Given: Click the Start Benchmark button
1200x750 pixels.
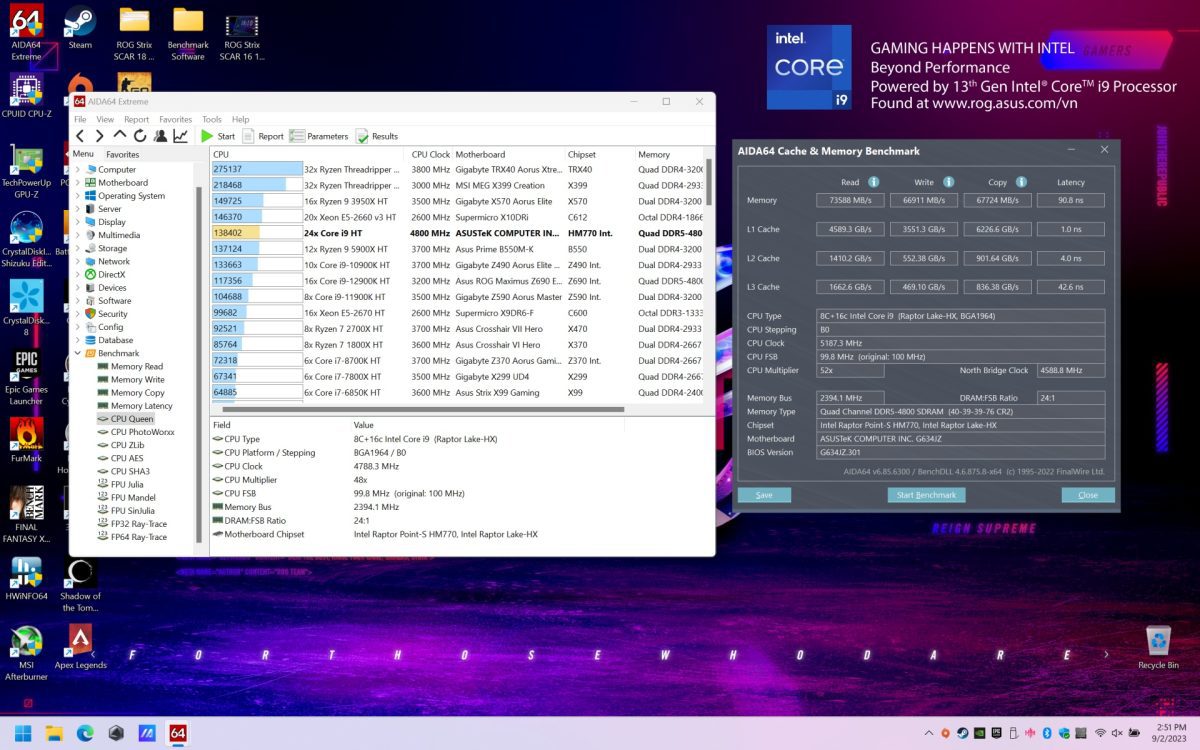Looking at the screenshot, I should 926,495.
